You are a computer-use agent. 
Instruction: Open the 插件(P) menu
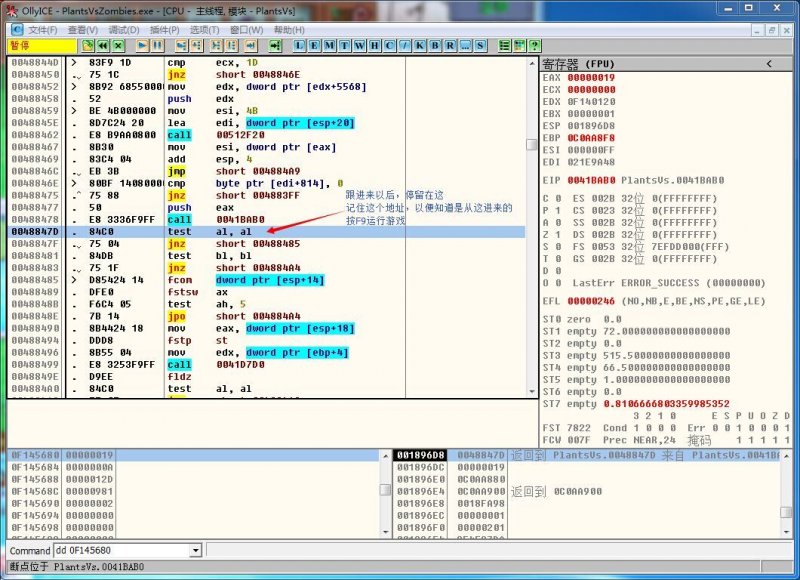[164, 30]
